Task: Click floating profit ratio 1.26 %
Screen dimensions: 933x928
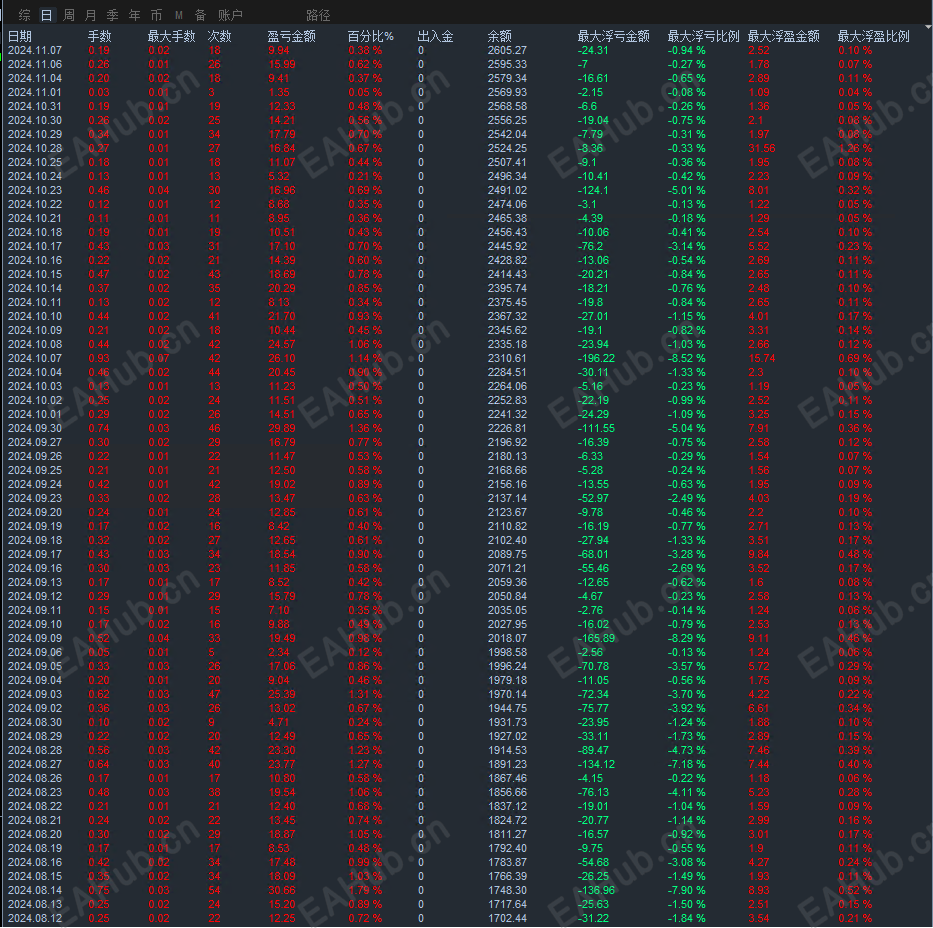Action: pyautogui.click(x=855, y=148)
